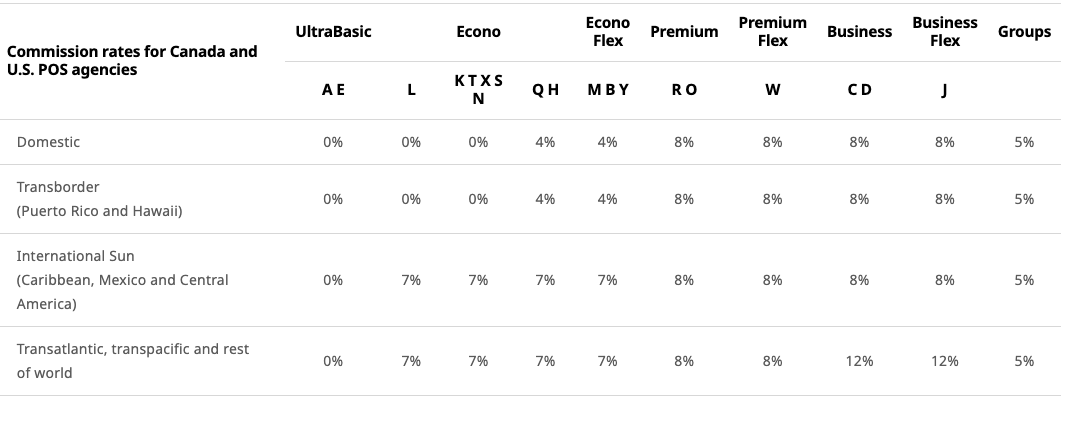Select the 12% Business Flex cell
1067x421 pixels.
[x=945, y=361]
